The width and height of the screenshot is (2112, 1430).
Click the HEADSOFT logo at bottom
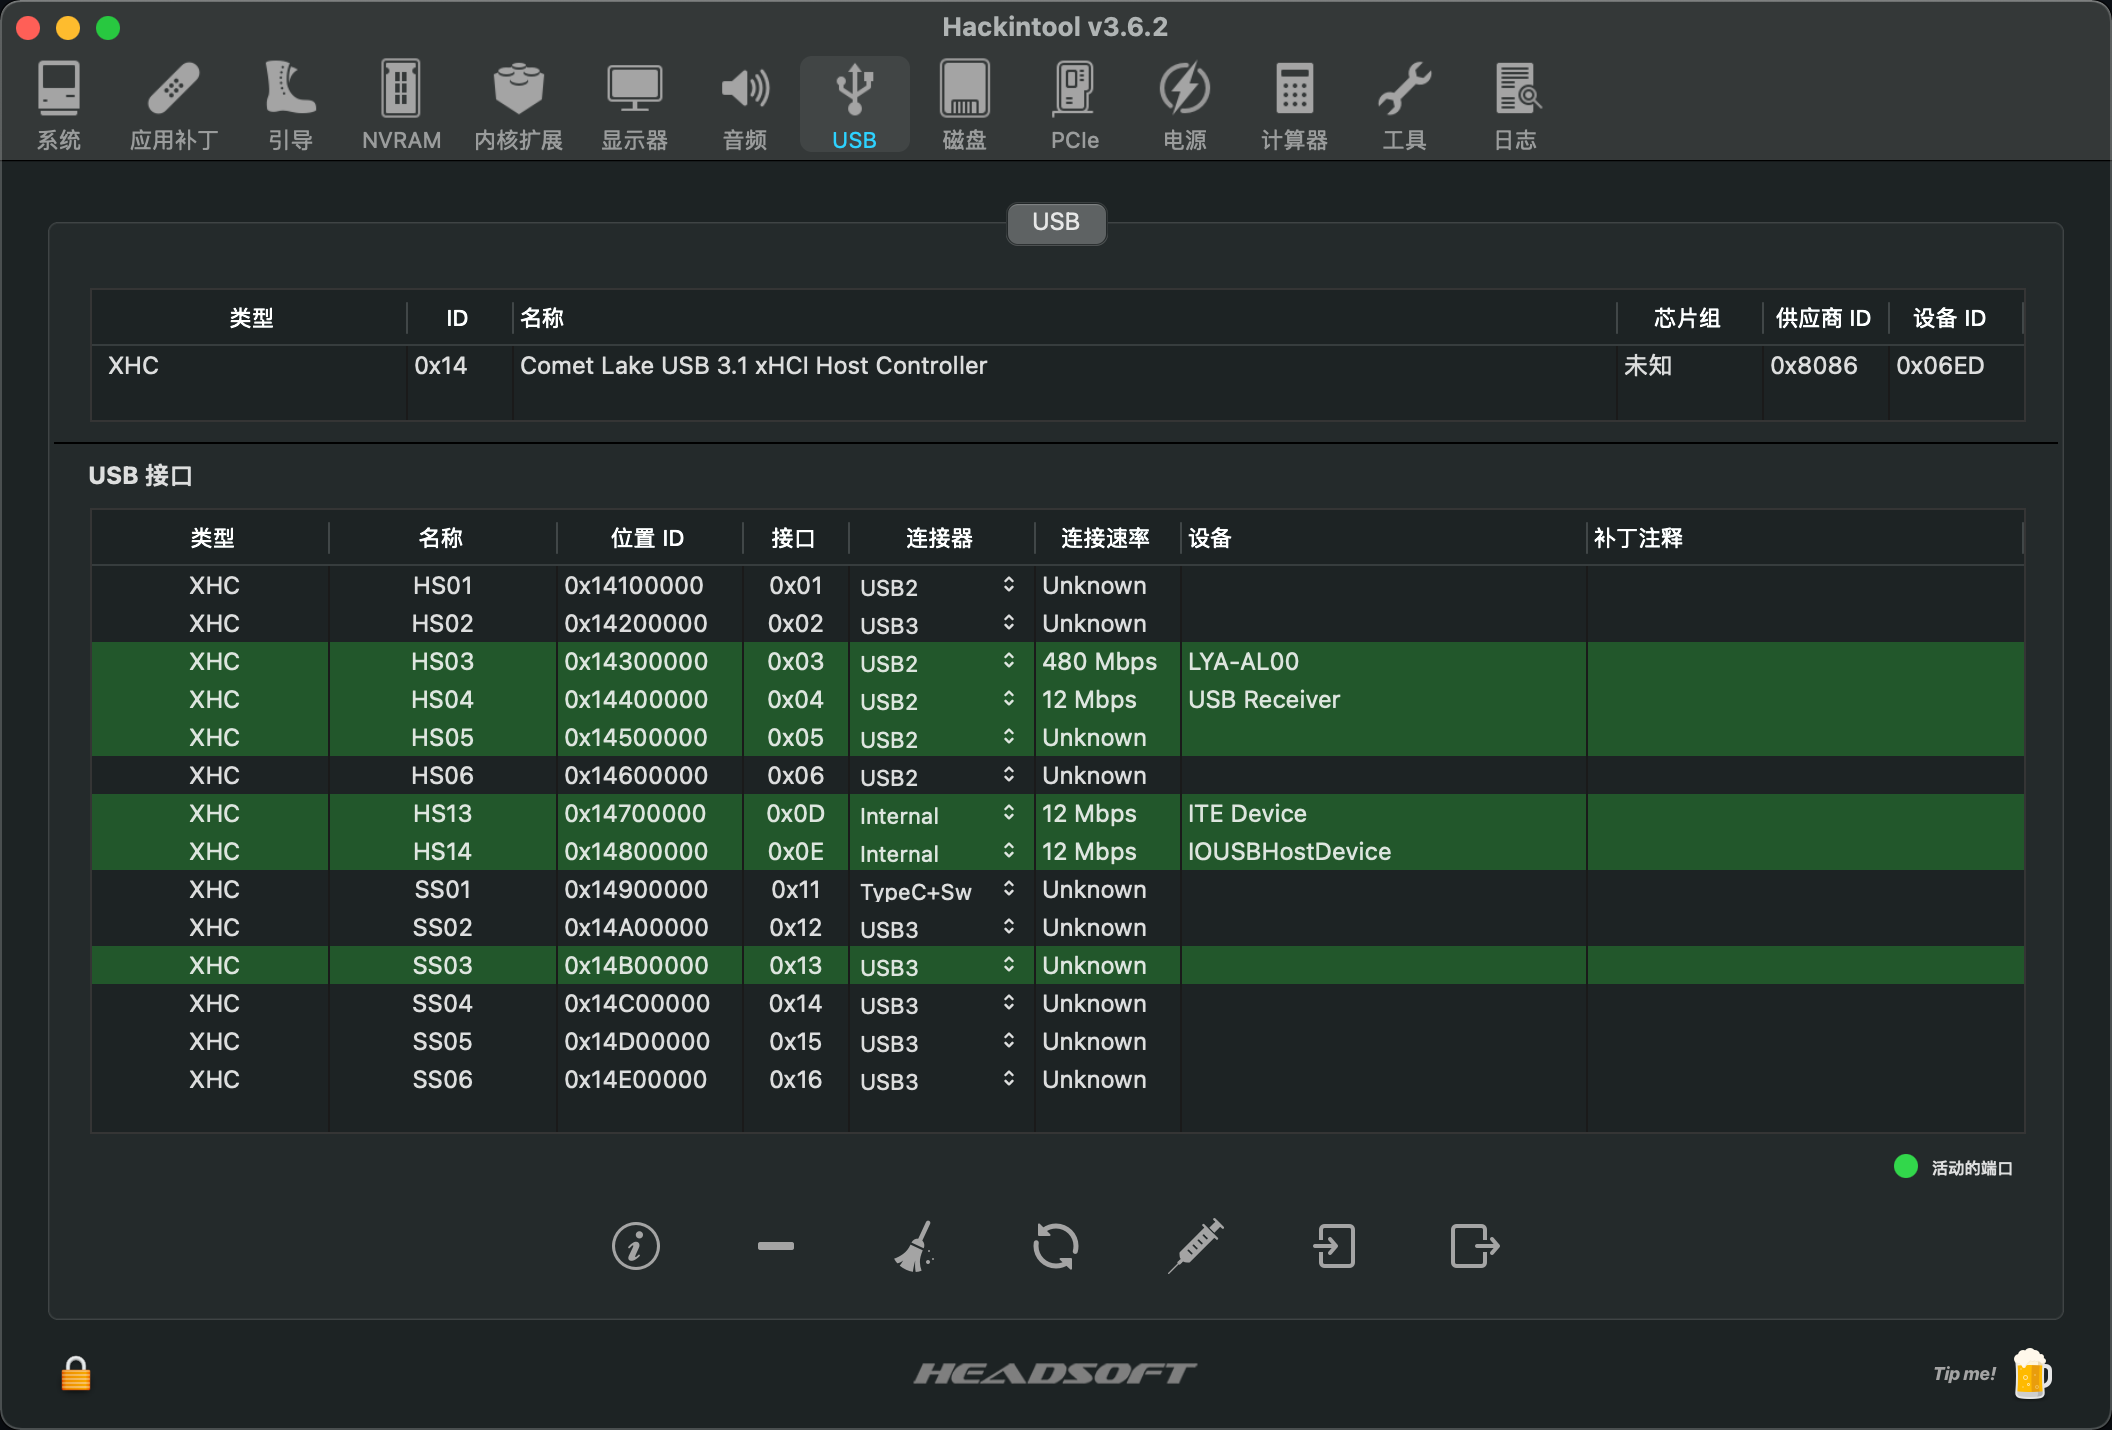point(1055,1373)
